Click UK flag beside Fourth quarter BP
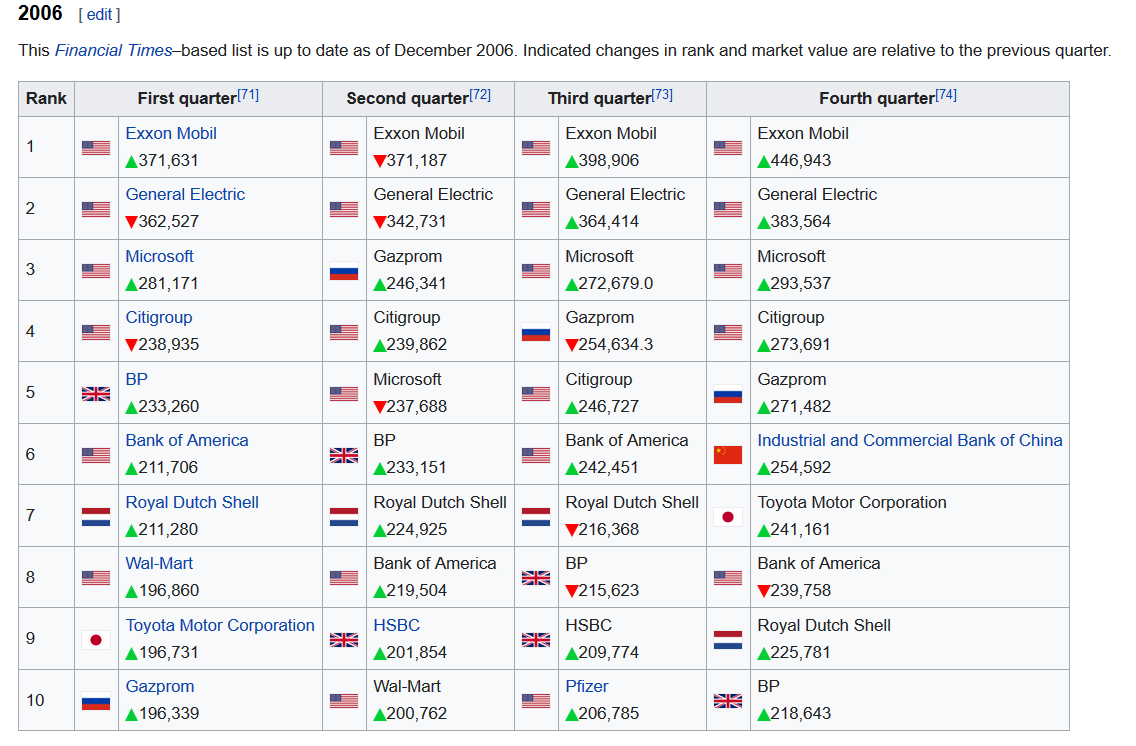1136x746 pixels. [x=727, y=701]
